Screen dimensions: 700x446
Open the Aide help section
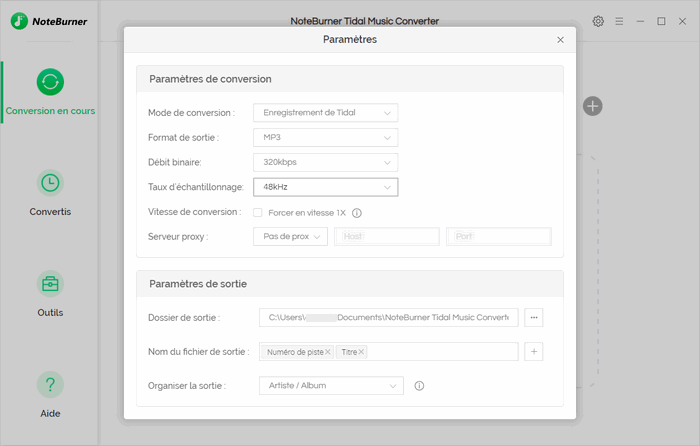point(50,395)
